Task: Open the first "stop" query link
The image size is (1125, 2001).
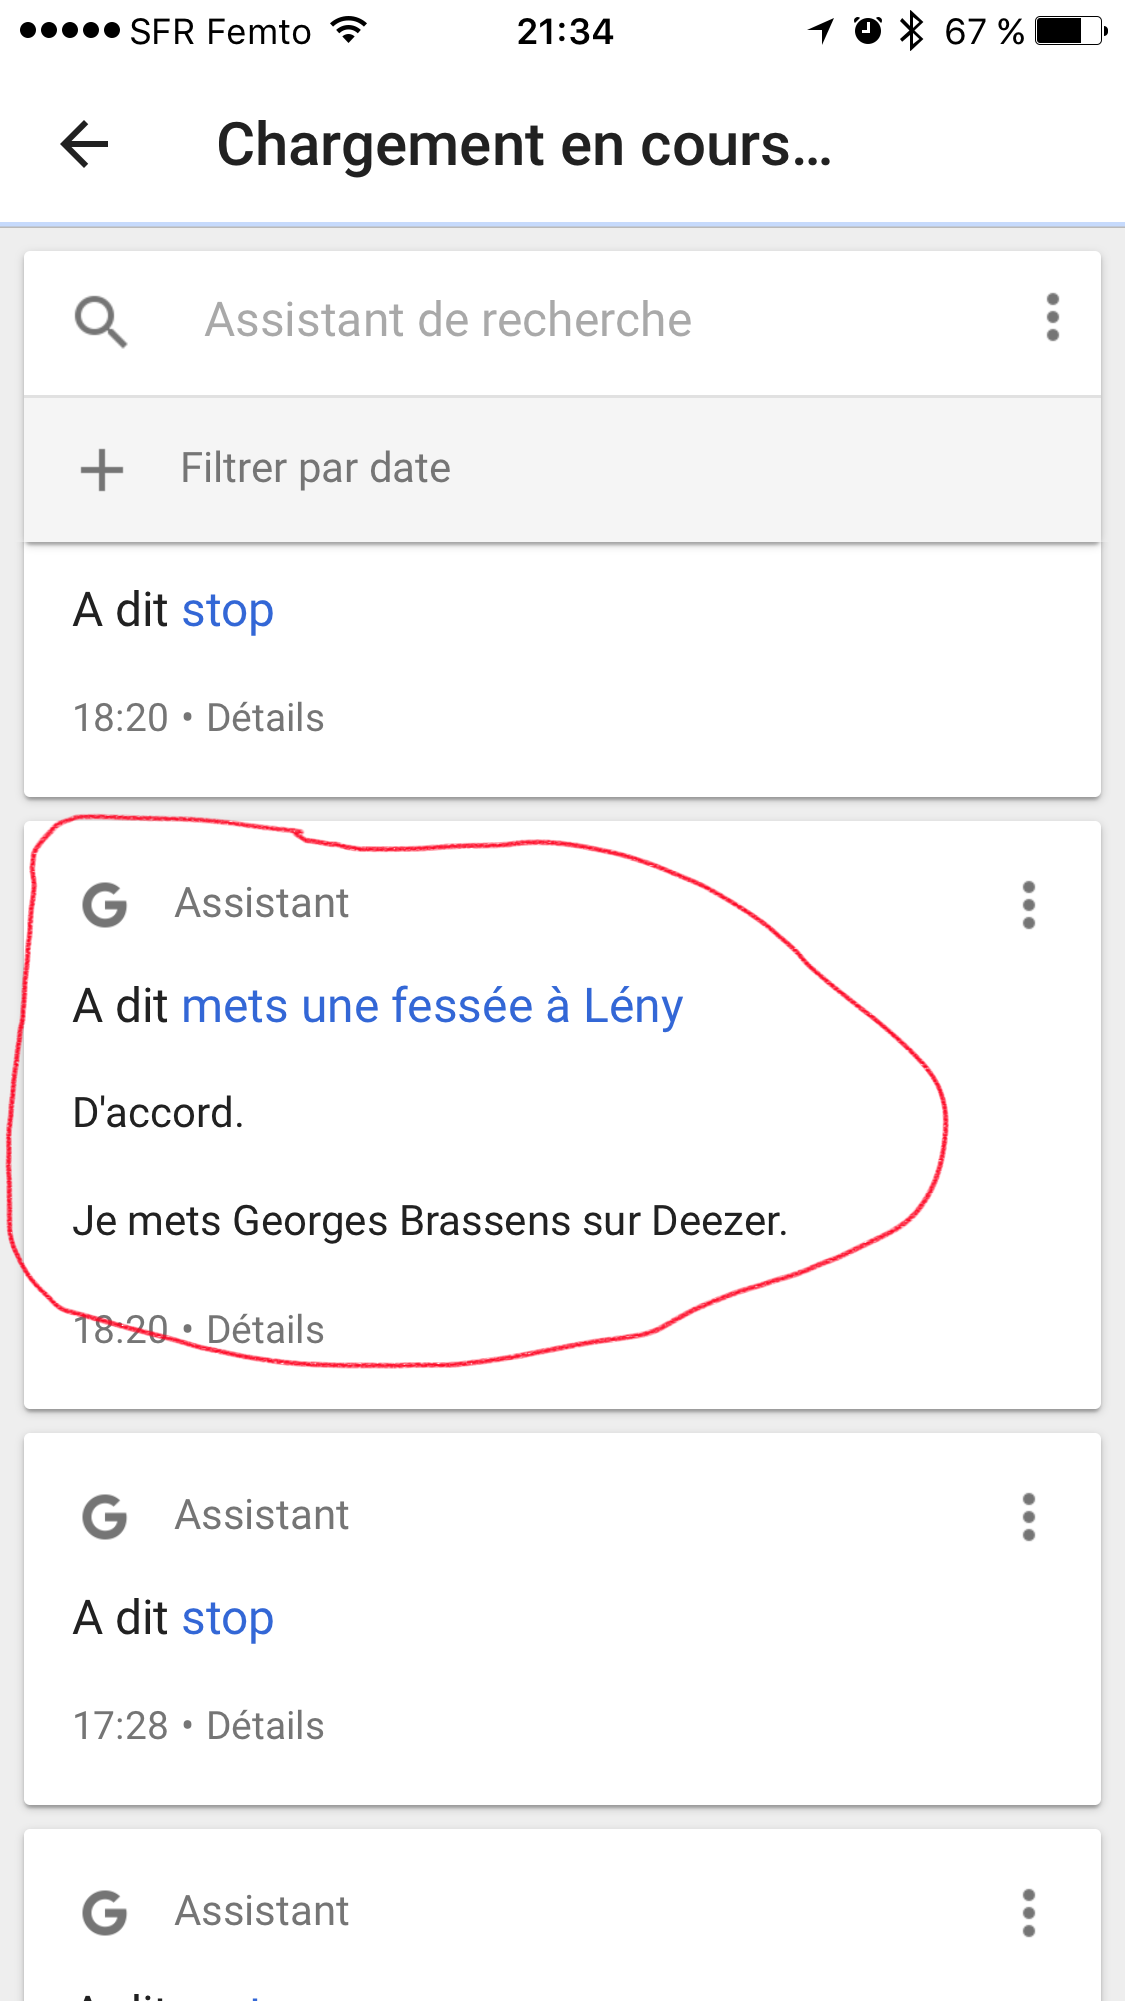Action: (x=227, y=611)
